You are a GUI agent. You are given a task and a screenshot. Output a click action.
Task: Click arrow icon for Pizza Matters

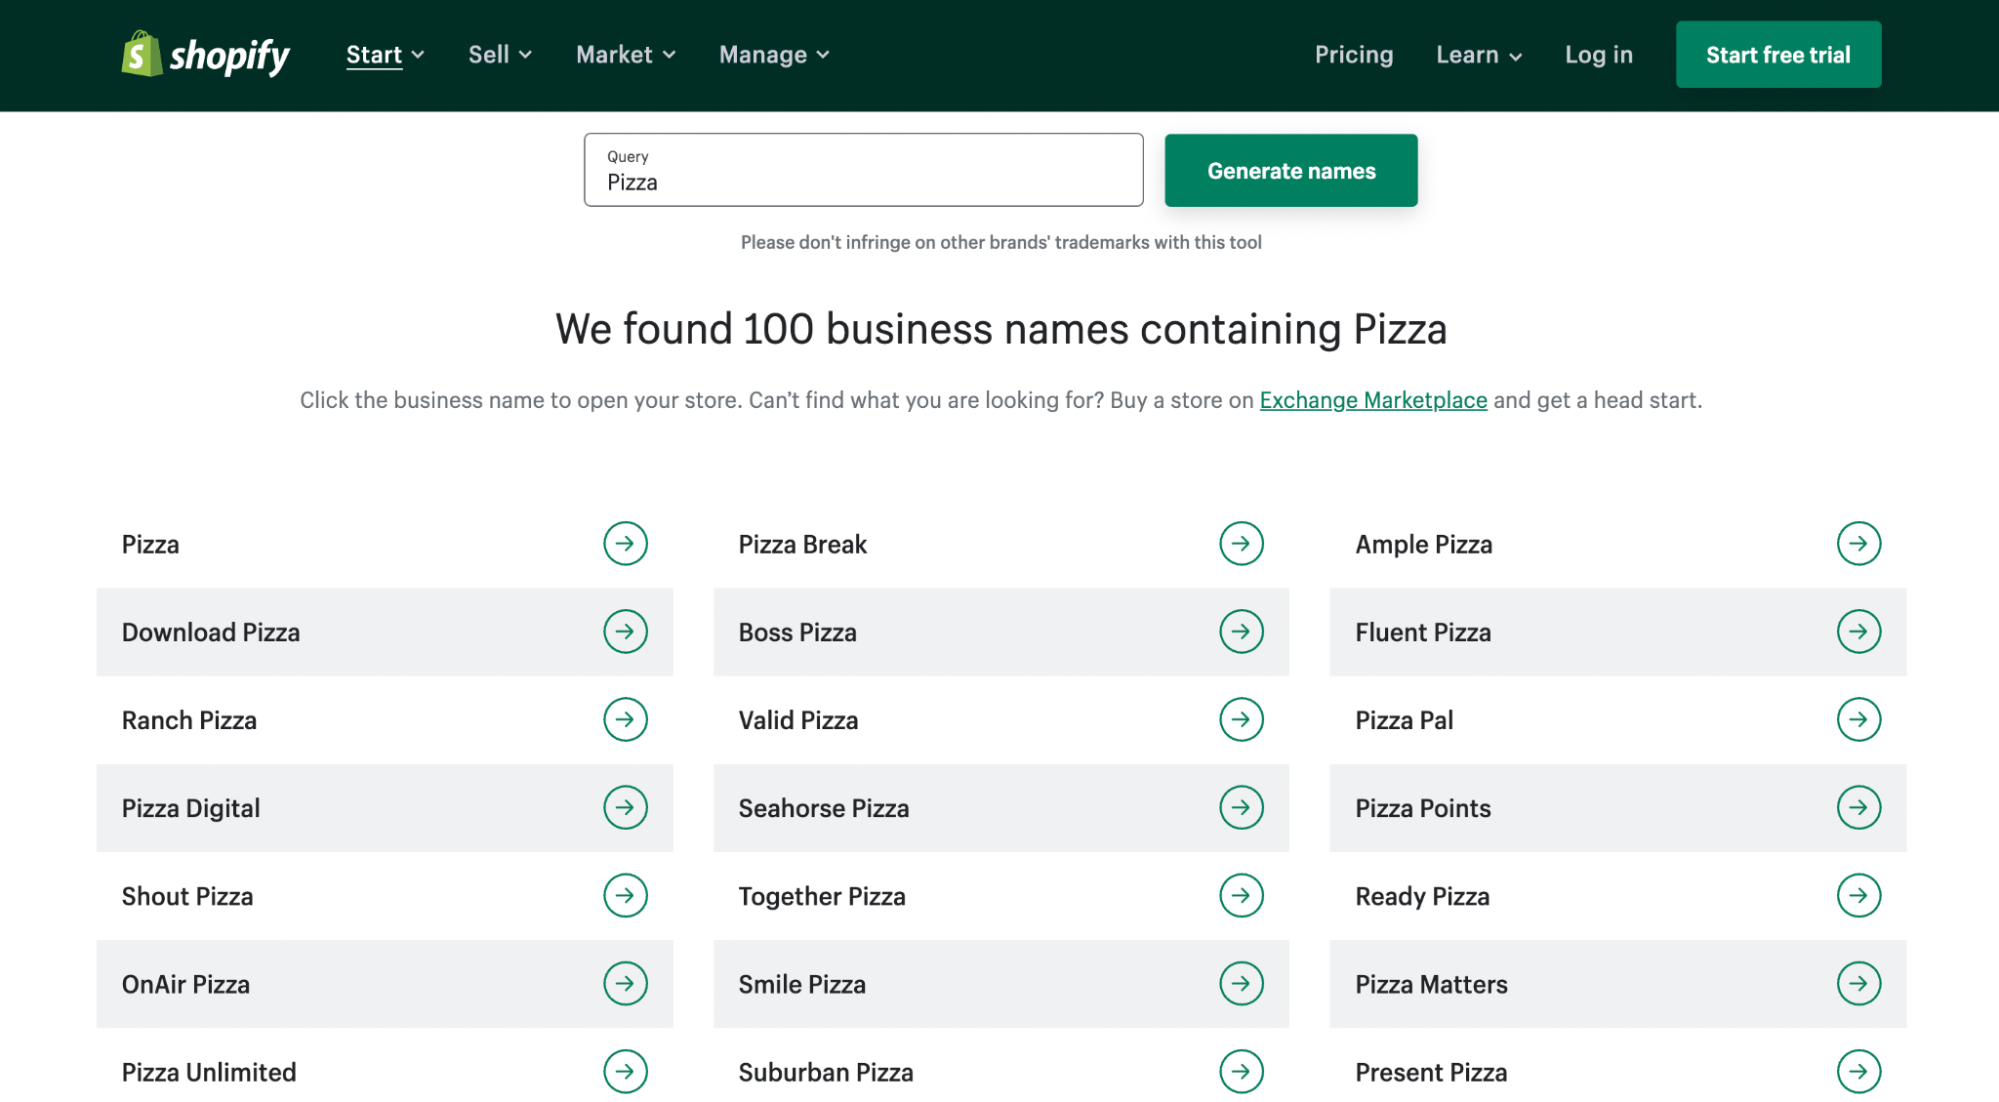pos(1858,984)
